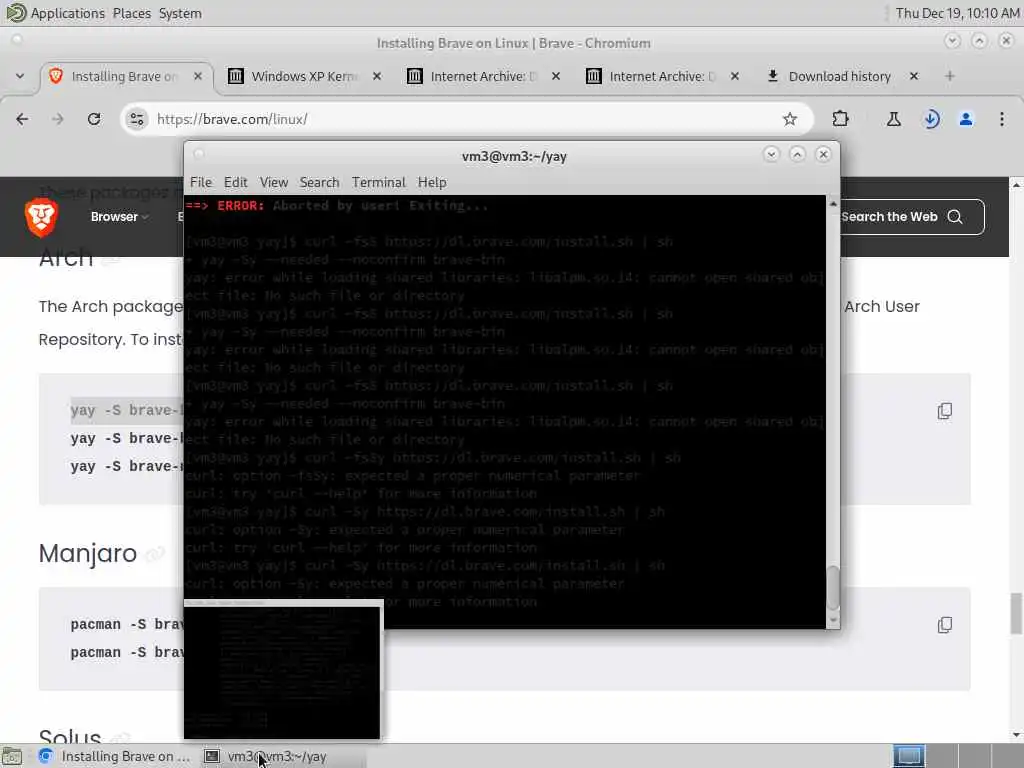Click the MATE Applications menu logo
1024x768 pixels.
[x=15, y=12]
